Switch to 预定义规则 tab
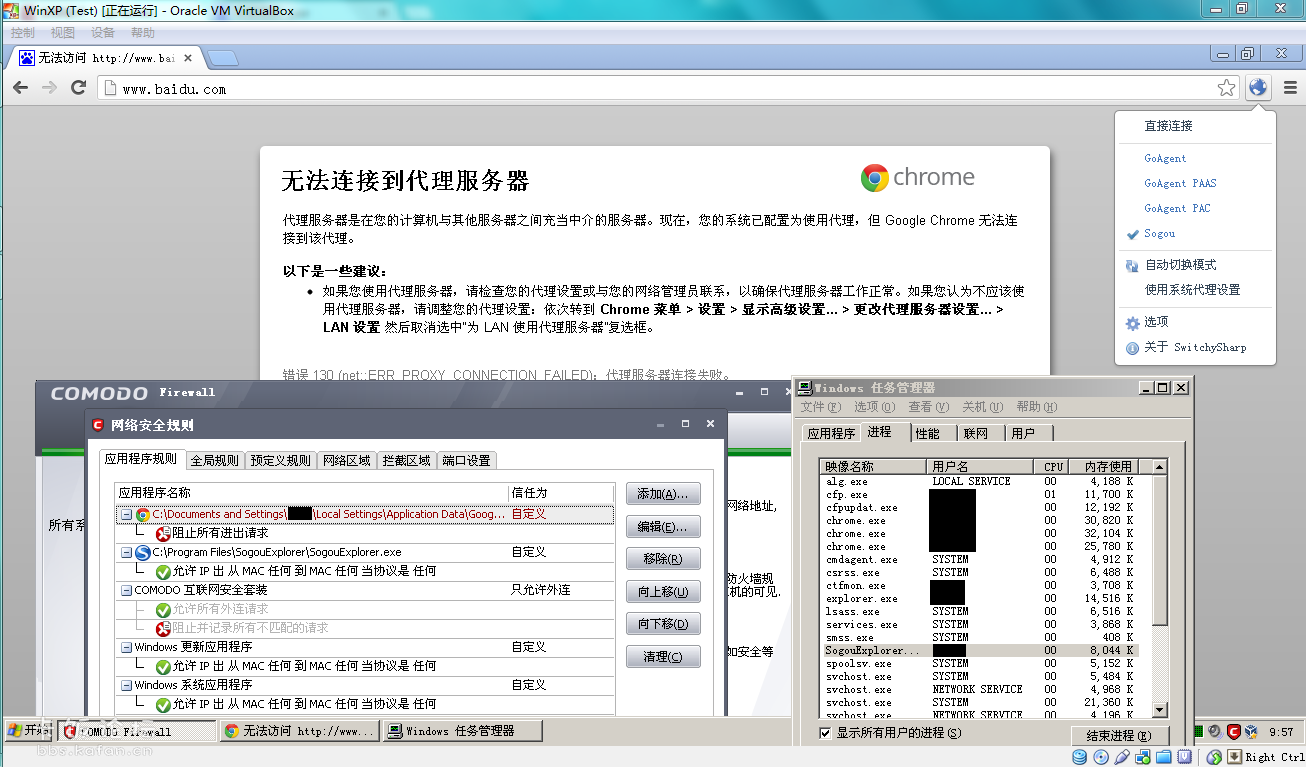This screenshot has height=767, width=1306. pos(280,460)
